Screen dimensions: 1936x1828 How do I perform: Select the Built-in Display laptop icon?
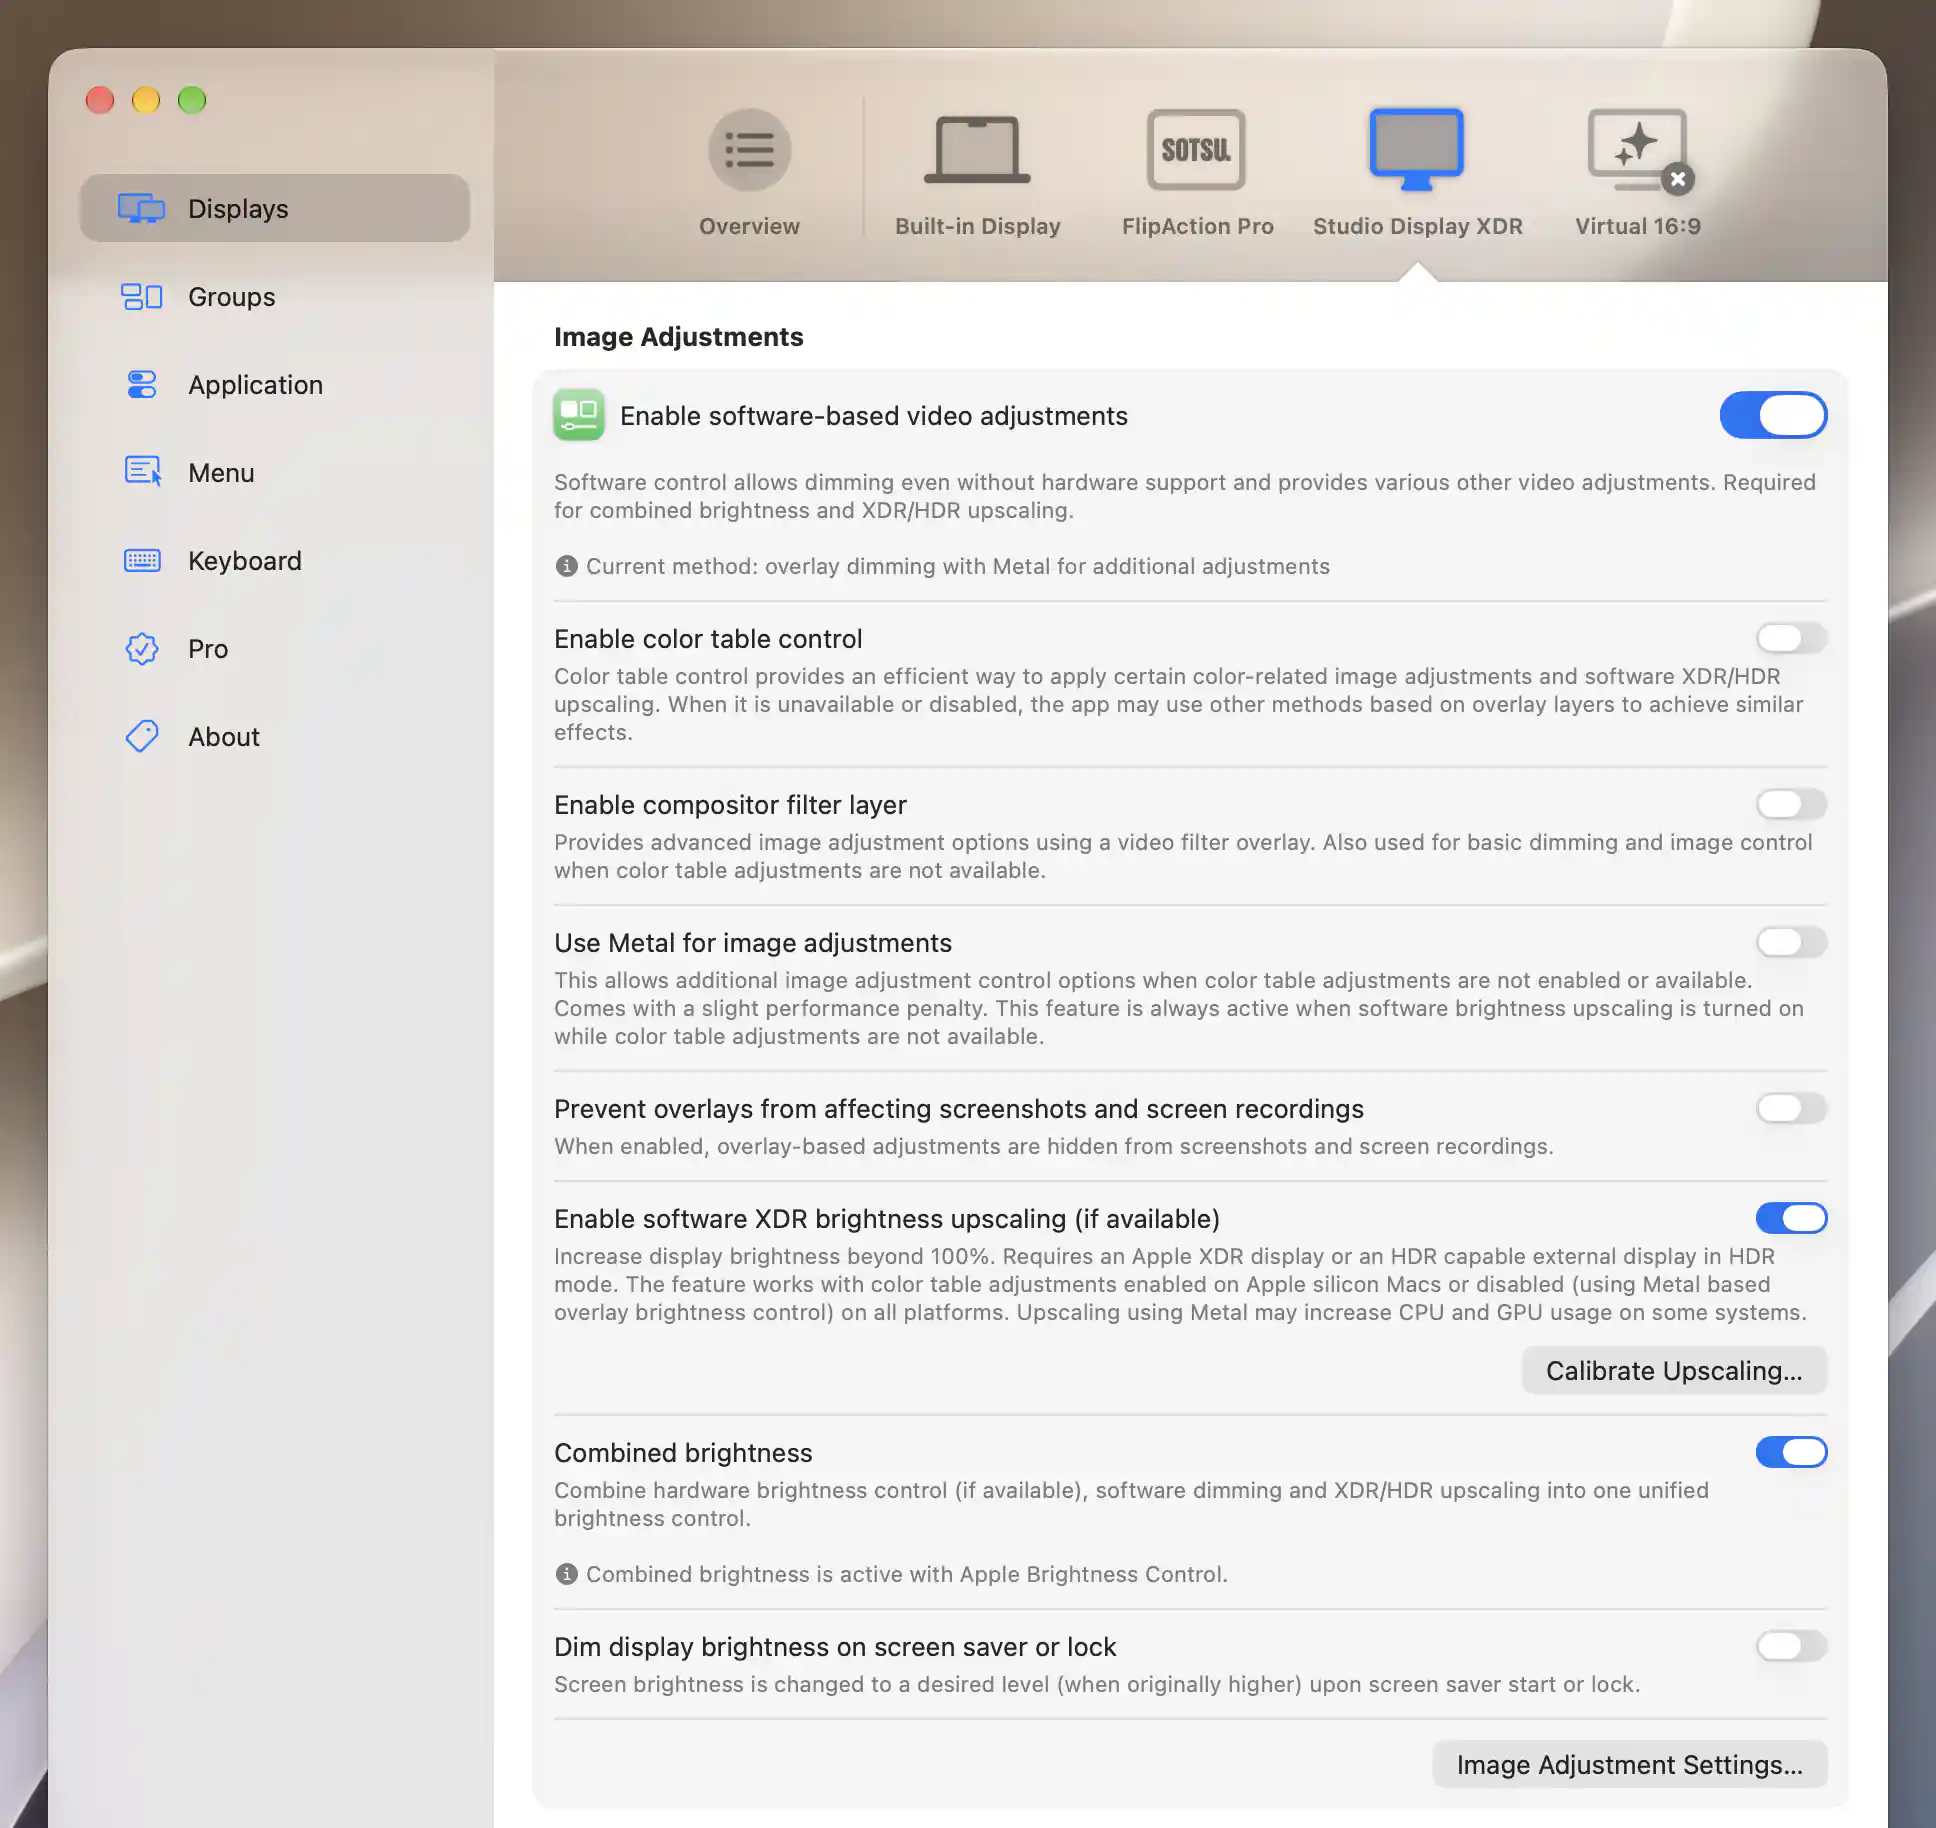977,150
